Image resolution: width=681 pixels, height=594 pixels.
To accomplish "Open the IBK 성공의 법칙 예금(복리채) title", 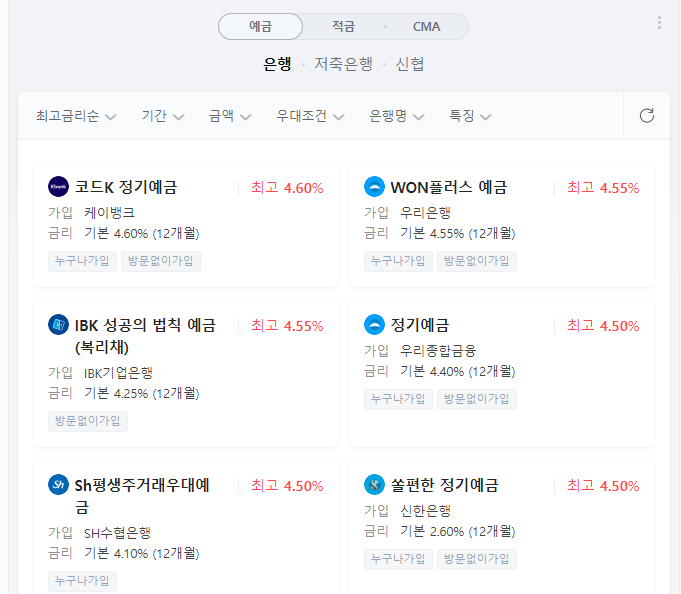I will 145,336.
